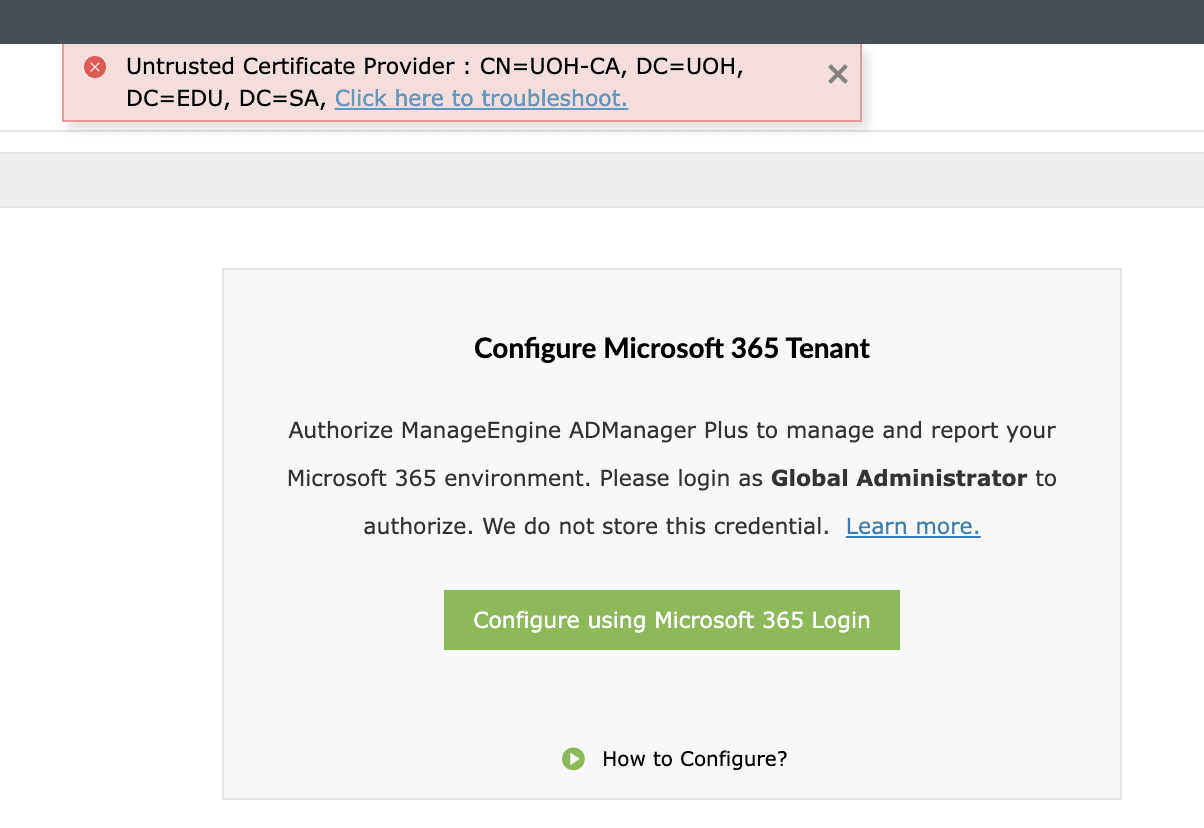The image size is (1204, 828).
Task: Open the How to Configure tutorial
Action: pos(694,759)
